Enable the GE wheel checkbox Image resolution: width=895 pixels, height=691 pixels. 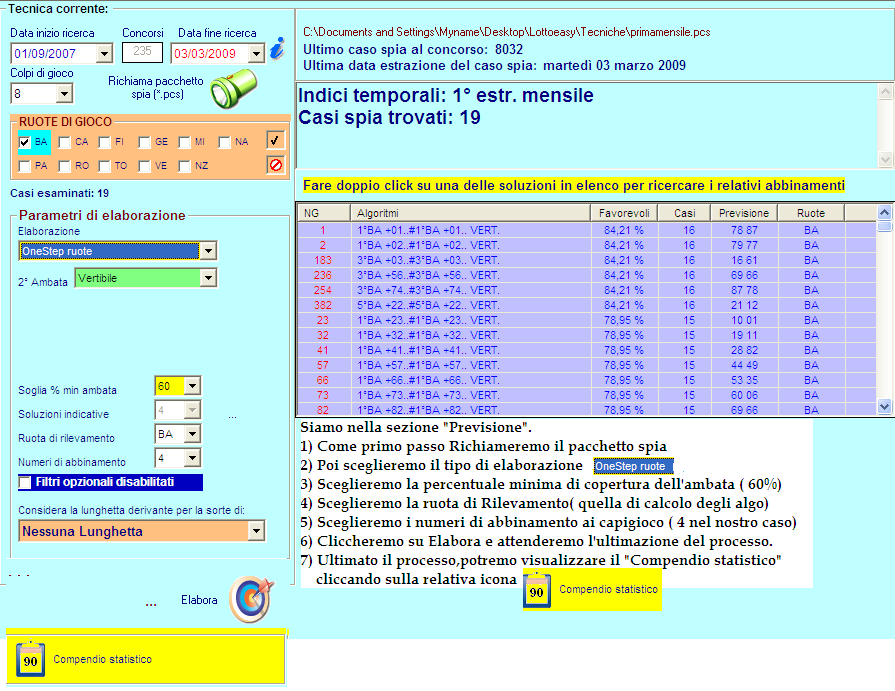[144, 142]
